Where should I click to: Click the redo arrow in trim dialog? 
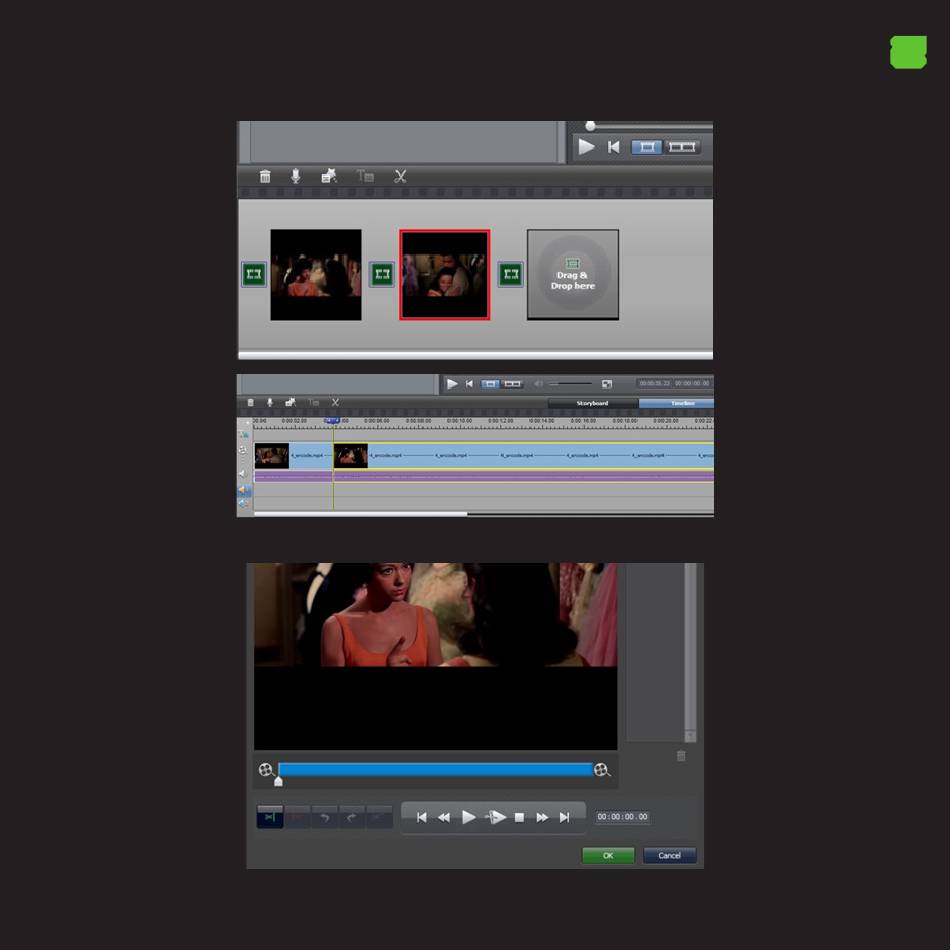(351, 817)
